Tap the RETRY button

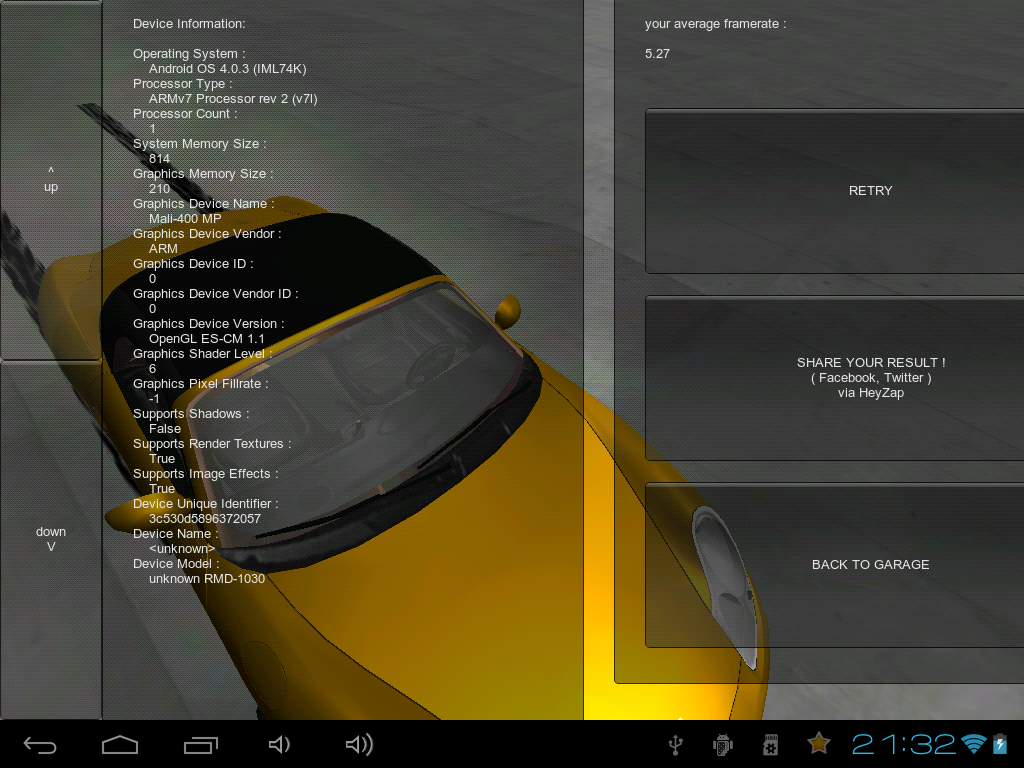[835, 191]
